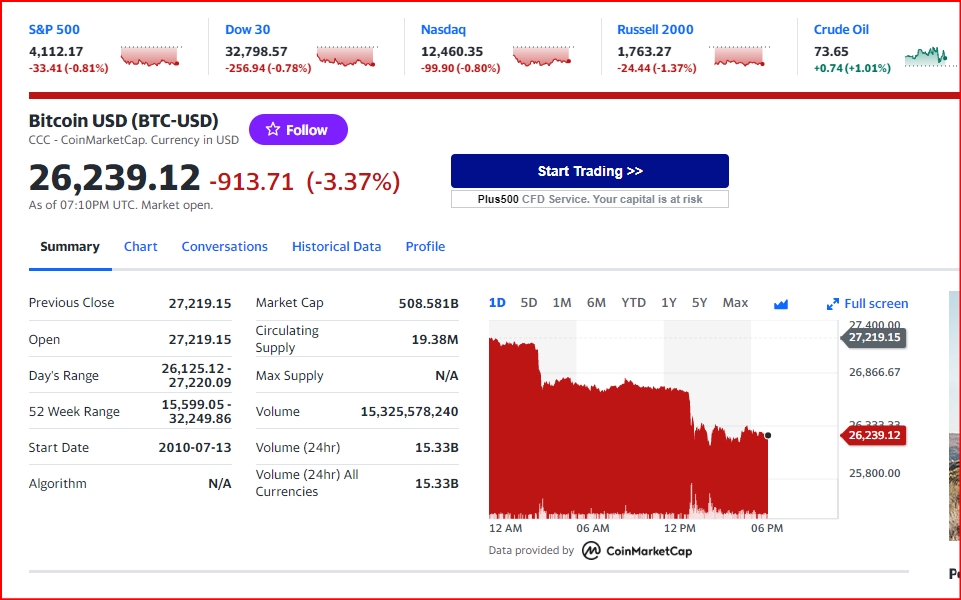Screen dimensions: 961x600
Task: Select the 6M chart range
Action: pos(596,303)
